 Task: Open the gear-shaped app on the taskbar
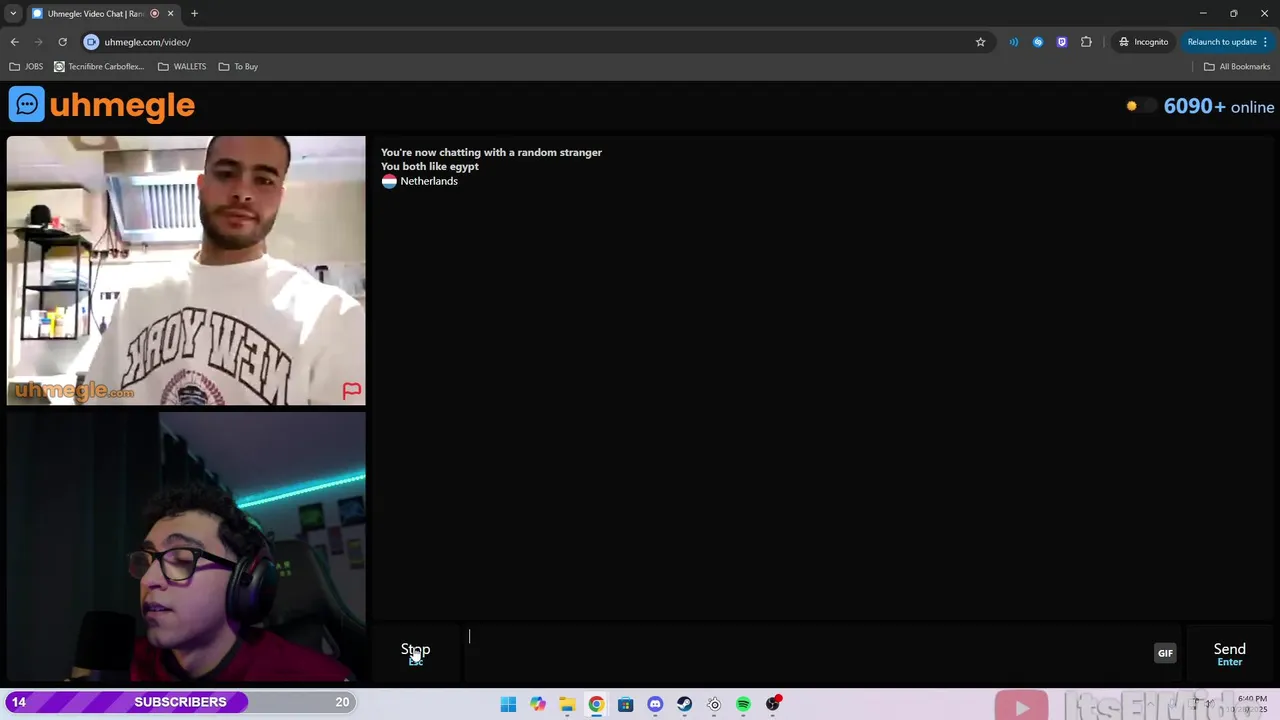[714, 704]
